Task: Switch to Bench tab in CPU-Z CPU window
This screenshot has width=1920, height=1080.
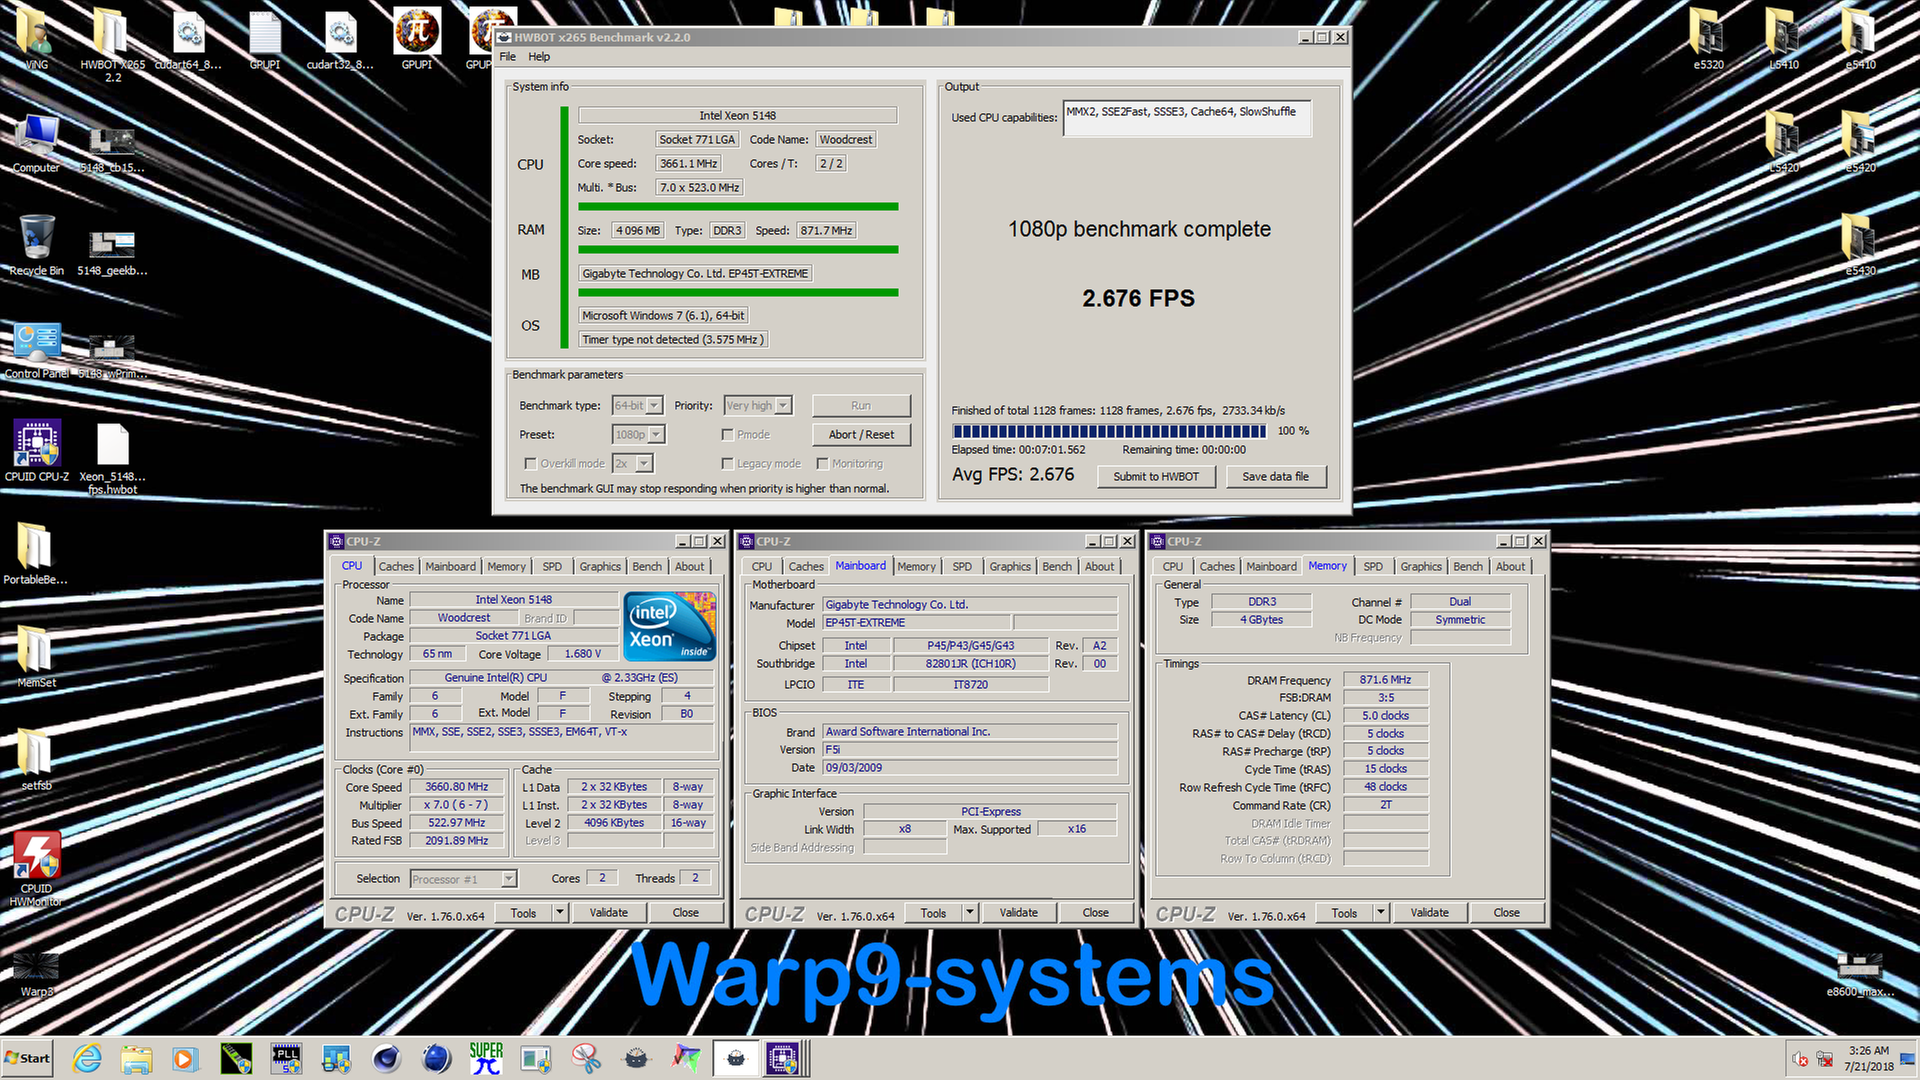Action: (647, 567)
